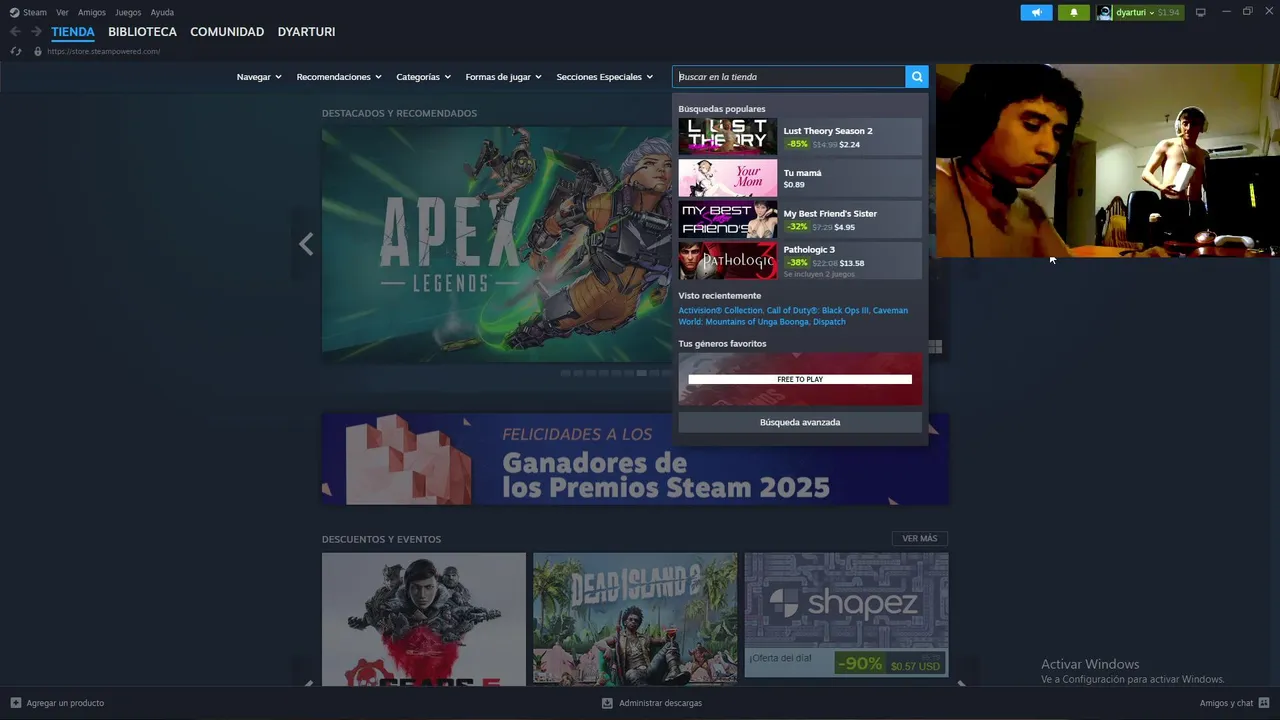Open the Activision Collection recent link
The height and width of the screenshot is (720, 1280).
pyautogui.click(x=720, y=310)
